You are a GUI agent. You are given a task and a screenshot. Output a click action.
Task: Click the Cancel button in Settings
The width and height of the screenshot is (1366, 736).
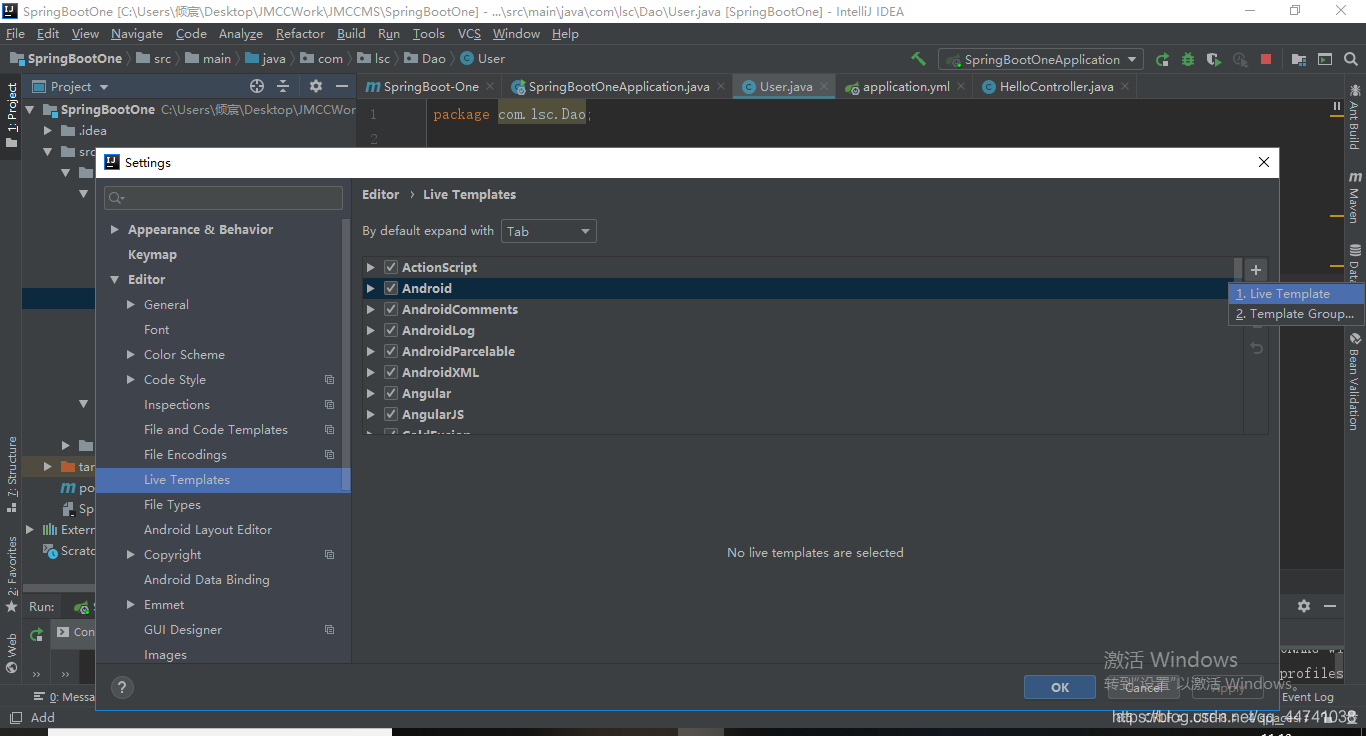point(1144,687)
